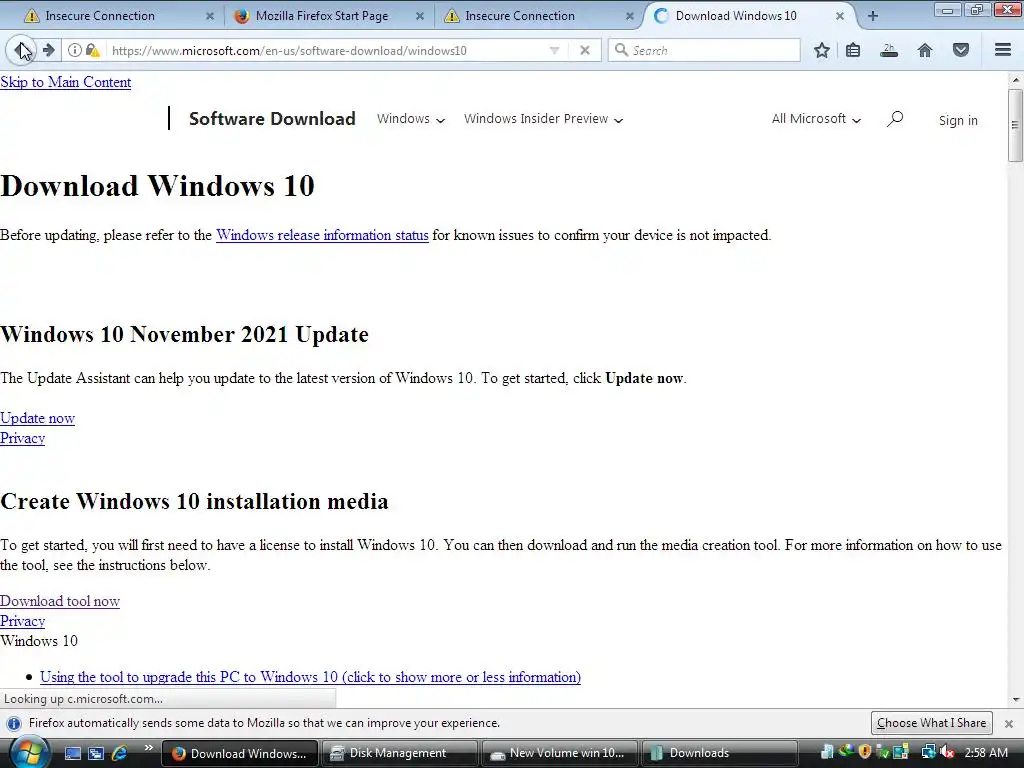Viewport: 1024px width, 768px height.
Task: Bookmark this page with the star icon
Action: tap(822, 50)
